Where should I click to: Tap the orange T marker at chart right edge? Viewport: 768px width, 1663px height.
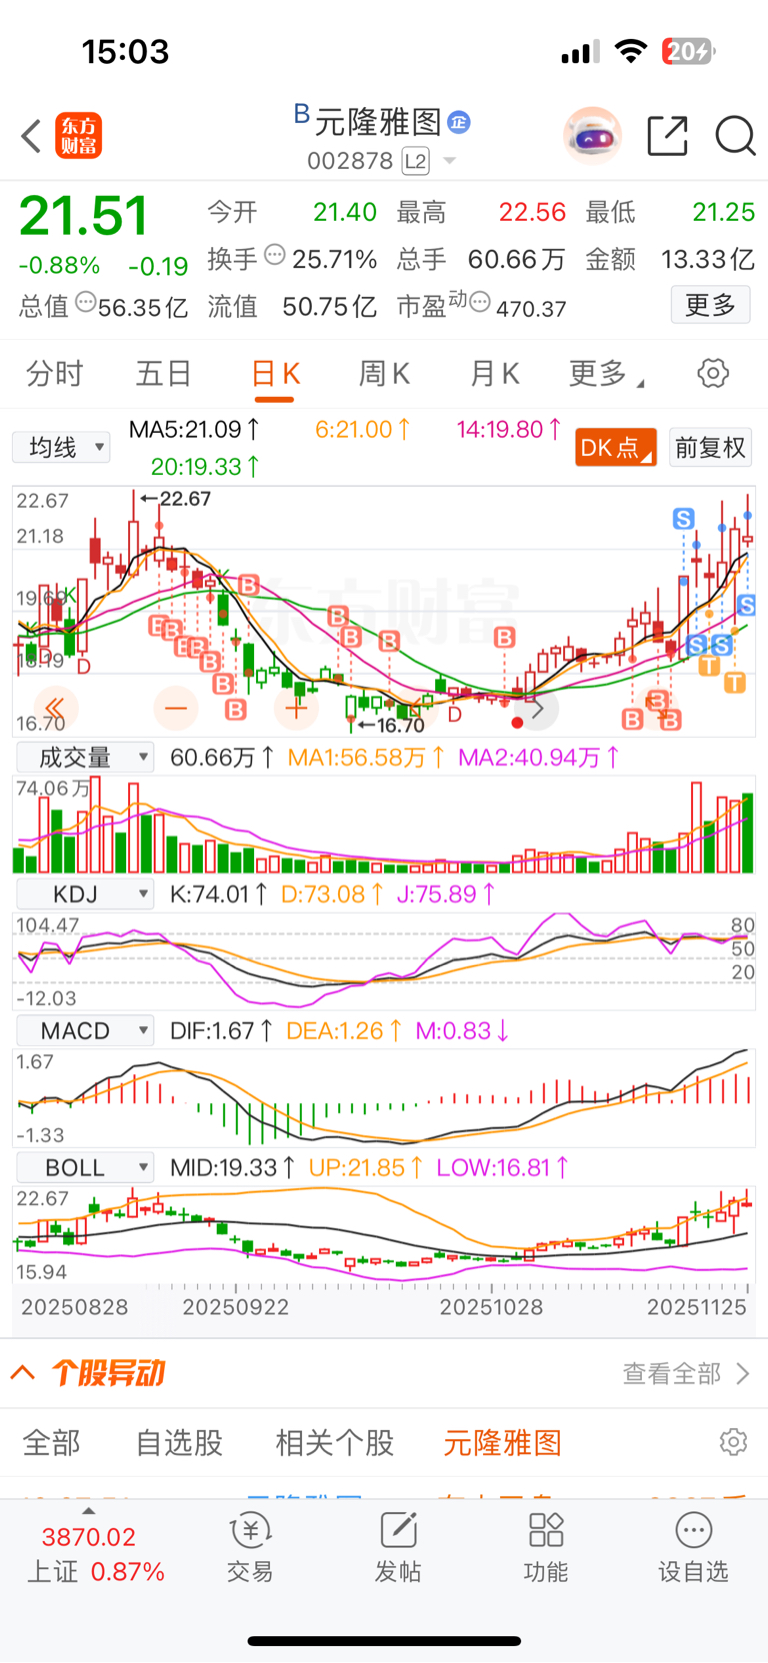734,683
